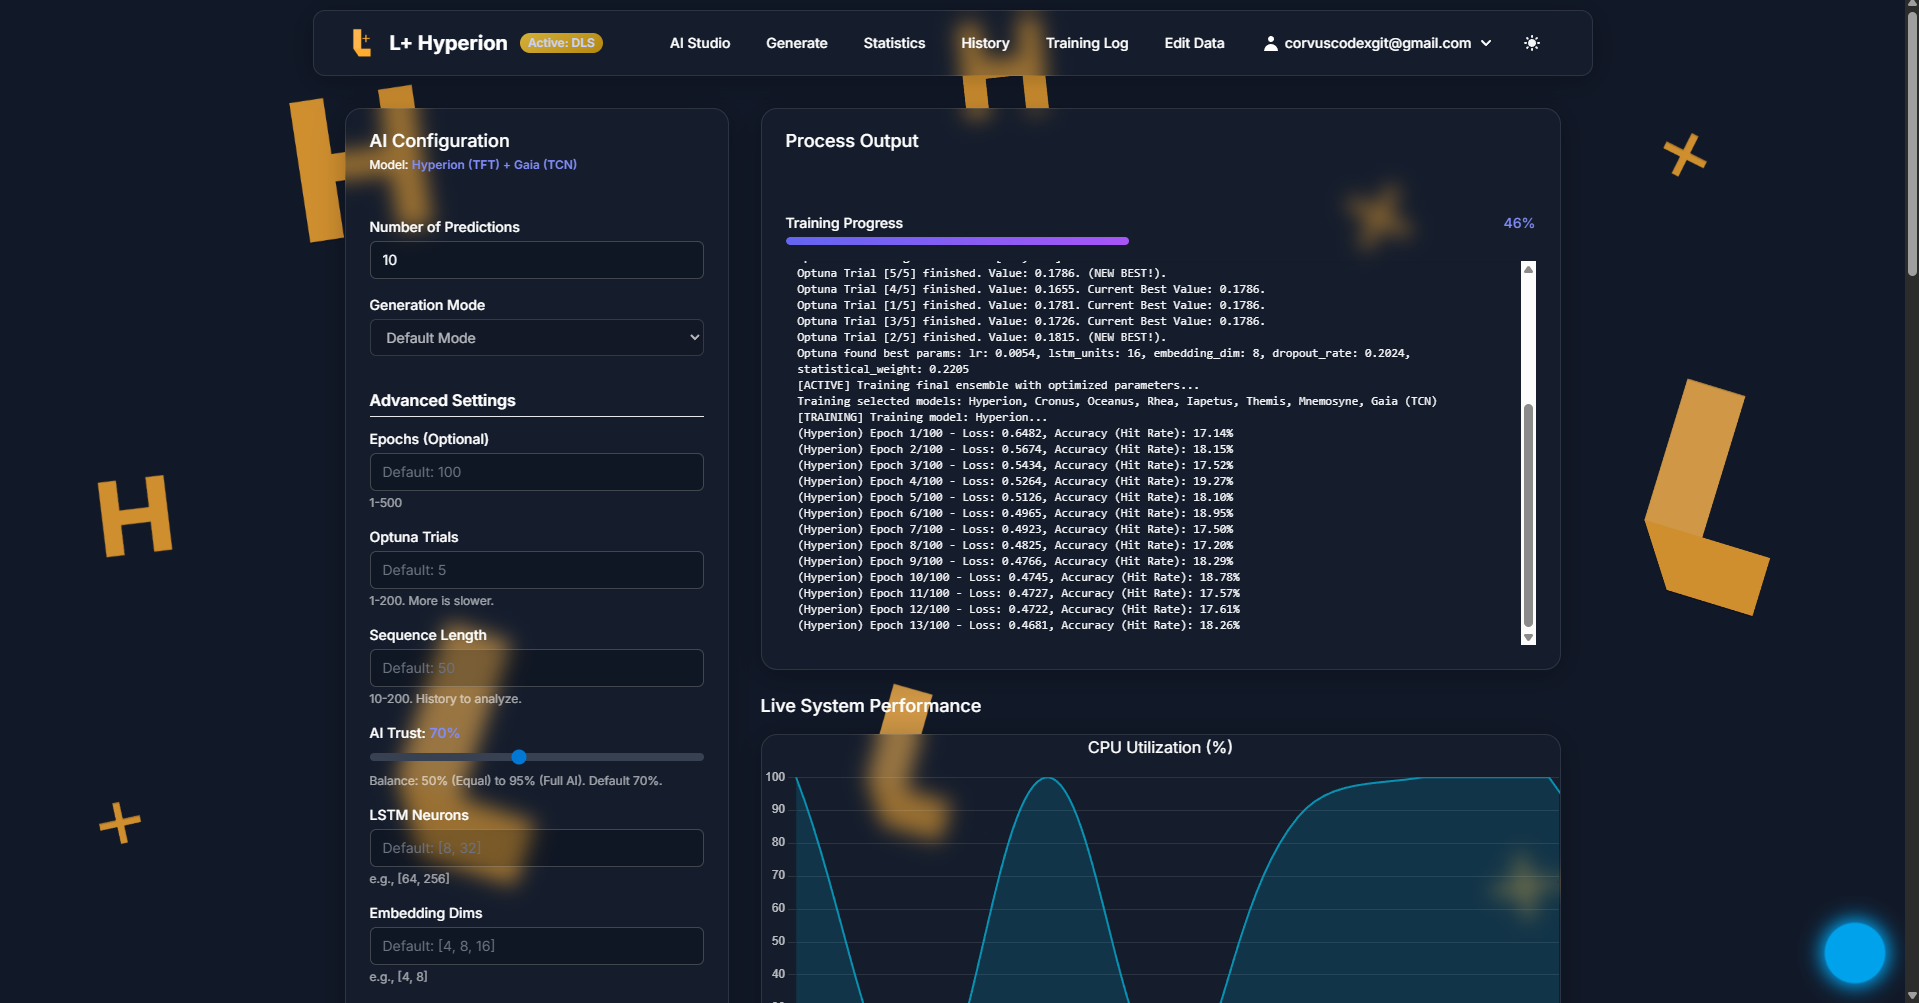Screen dimensions: 1919x1003
Task: Click the L+ Hyperion logo icon
Action: point(362,42)
